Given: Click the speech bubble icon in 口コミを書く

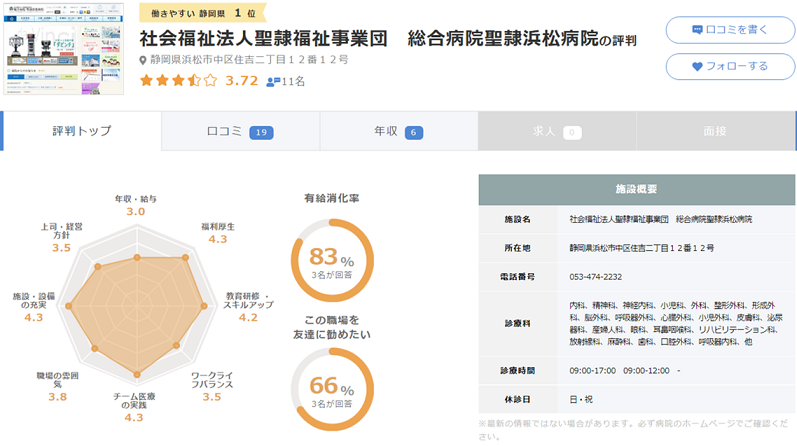Looking at the screenshot, I should point(697,30).
